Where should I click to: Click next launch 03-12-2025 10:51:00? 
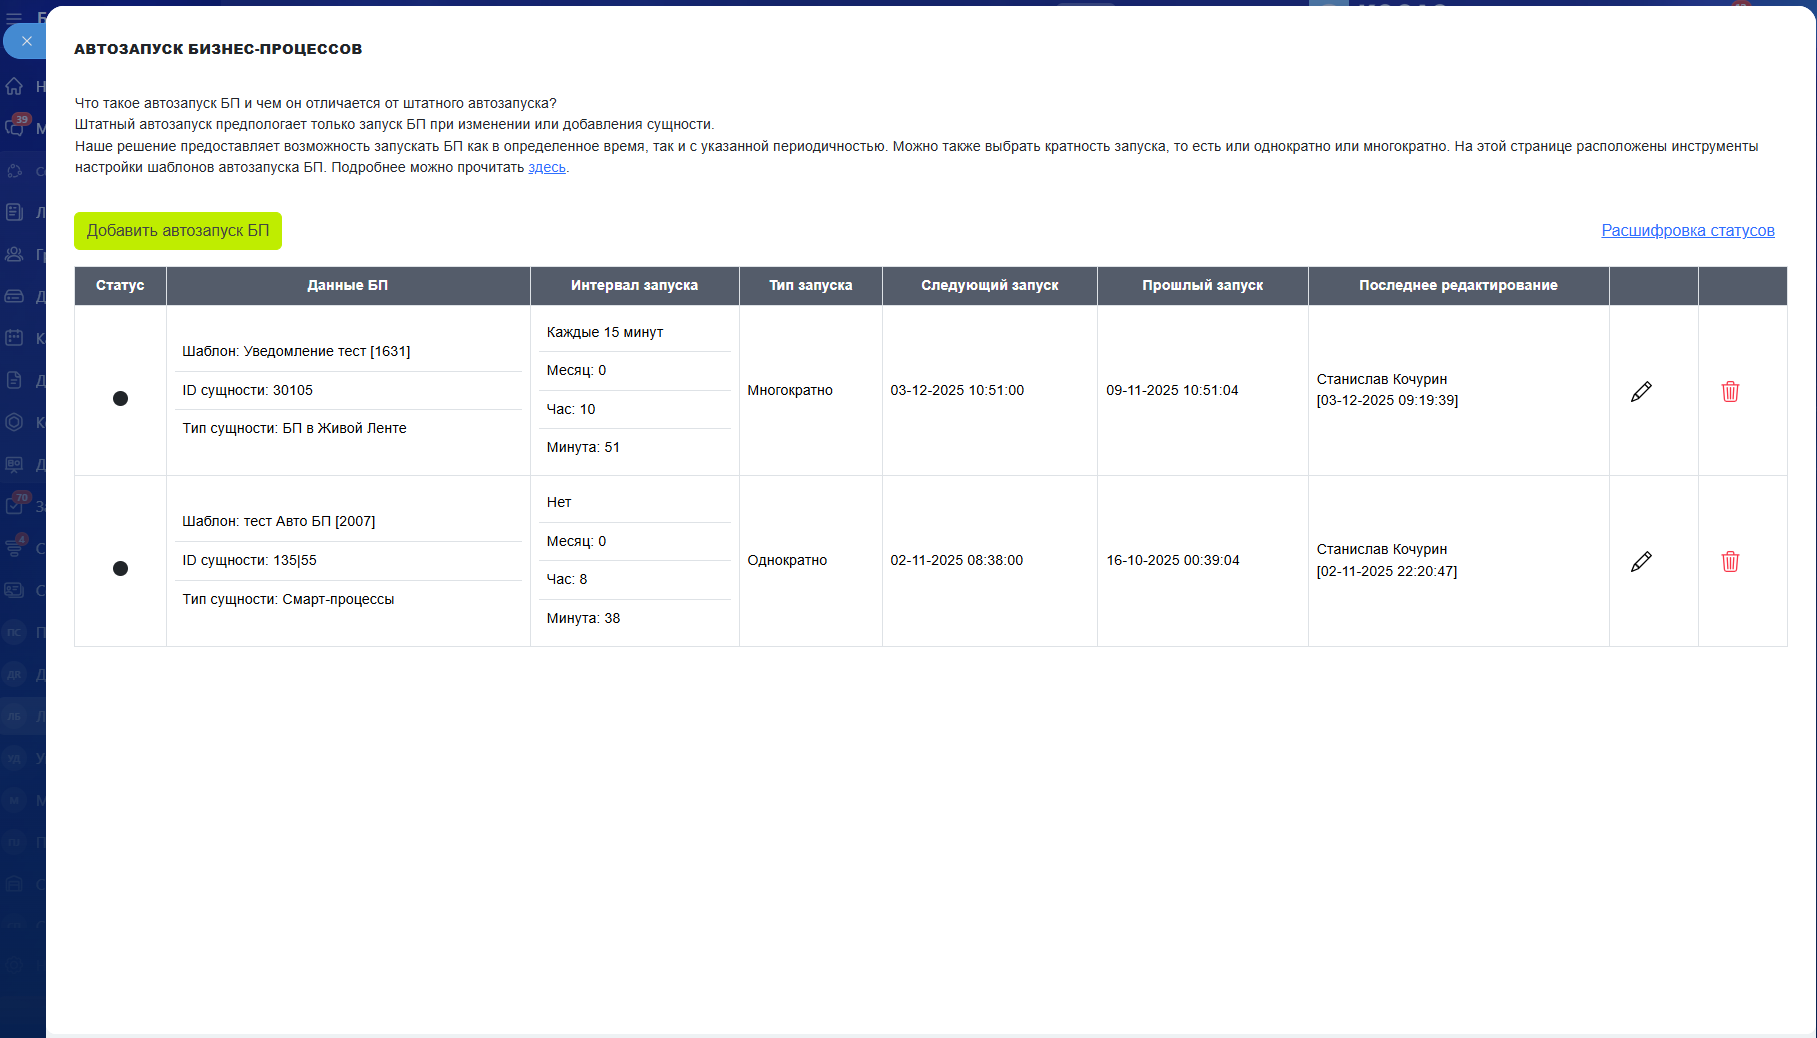click(957, 390)
